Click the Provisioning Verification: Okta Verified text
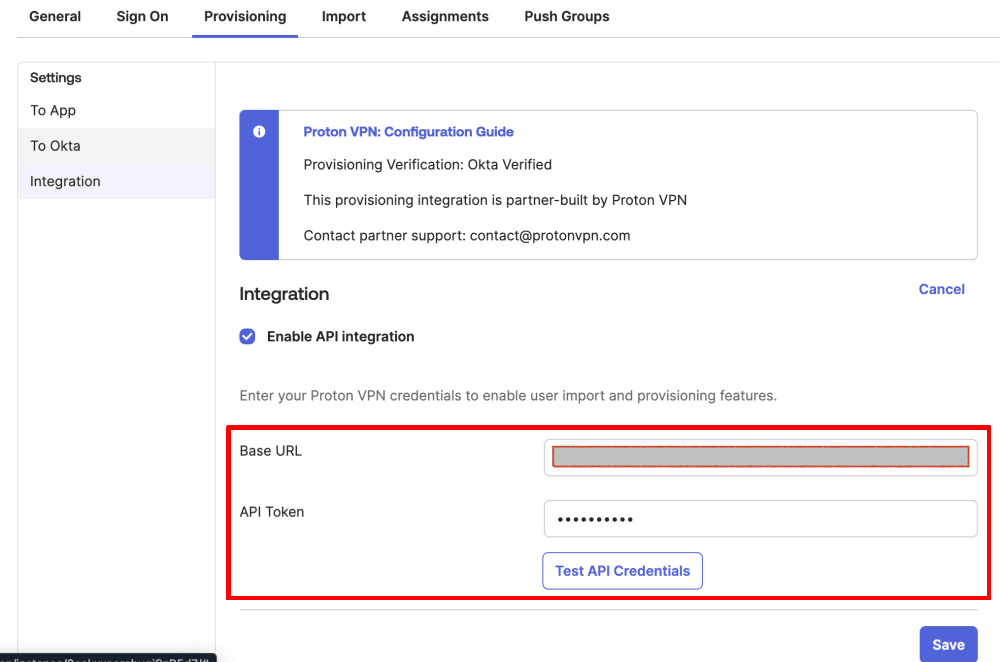This screenshot has height=662, width=1000. 427,165
